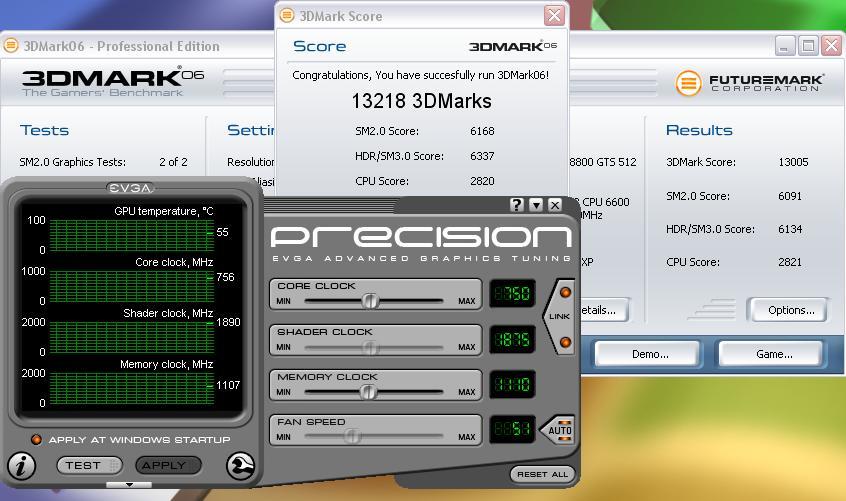Click the Futuremark Corporation logo

coord(749,83)
